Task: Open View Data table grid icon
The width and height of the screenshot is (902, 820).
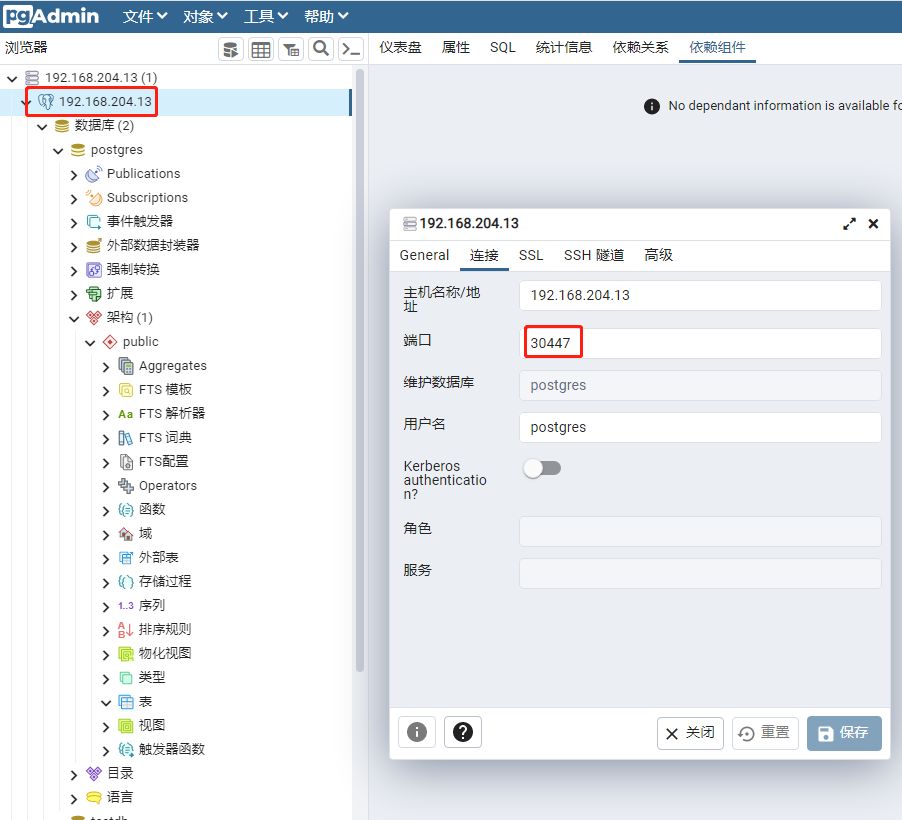Action: [261, 49]
